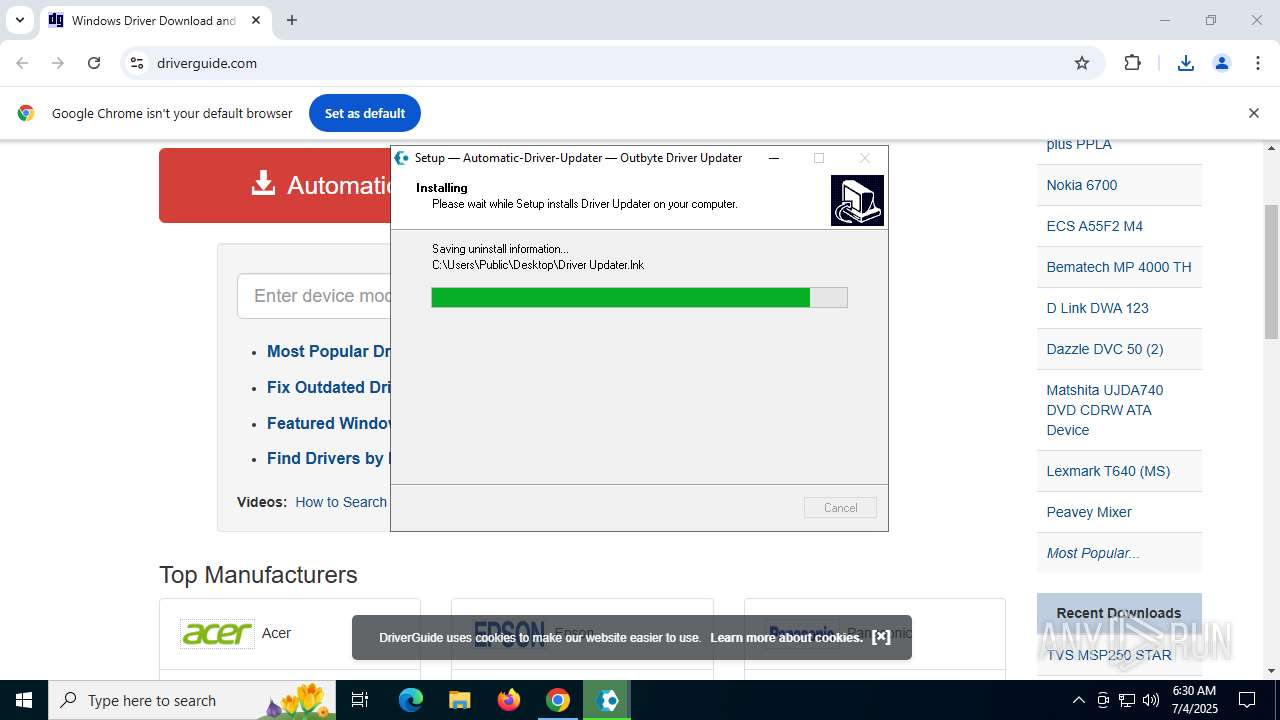Launch Microsoft Edge from the taskbar
The height and width of the screenshot is (720, 1280).
pyautogui.click(x=411, y=700)
